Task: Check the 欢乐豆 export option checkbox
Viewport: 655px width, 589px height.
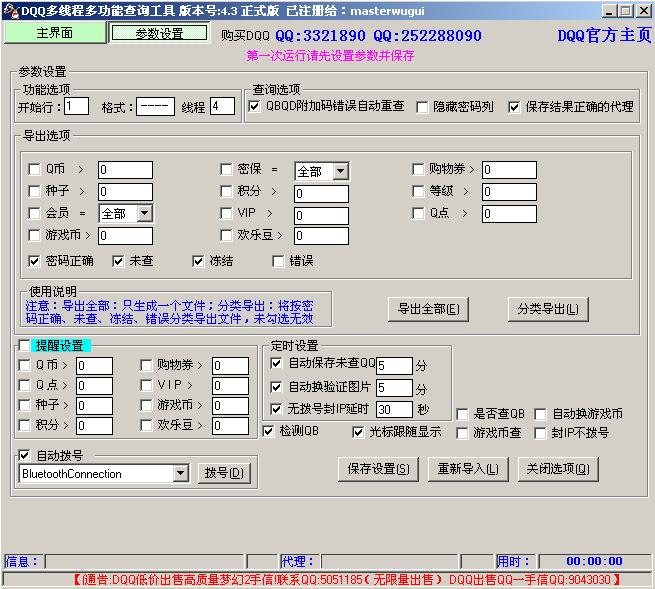Action: point(226,235)
